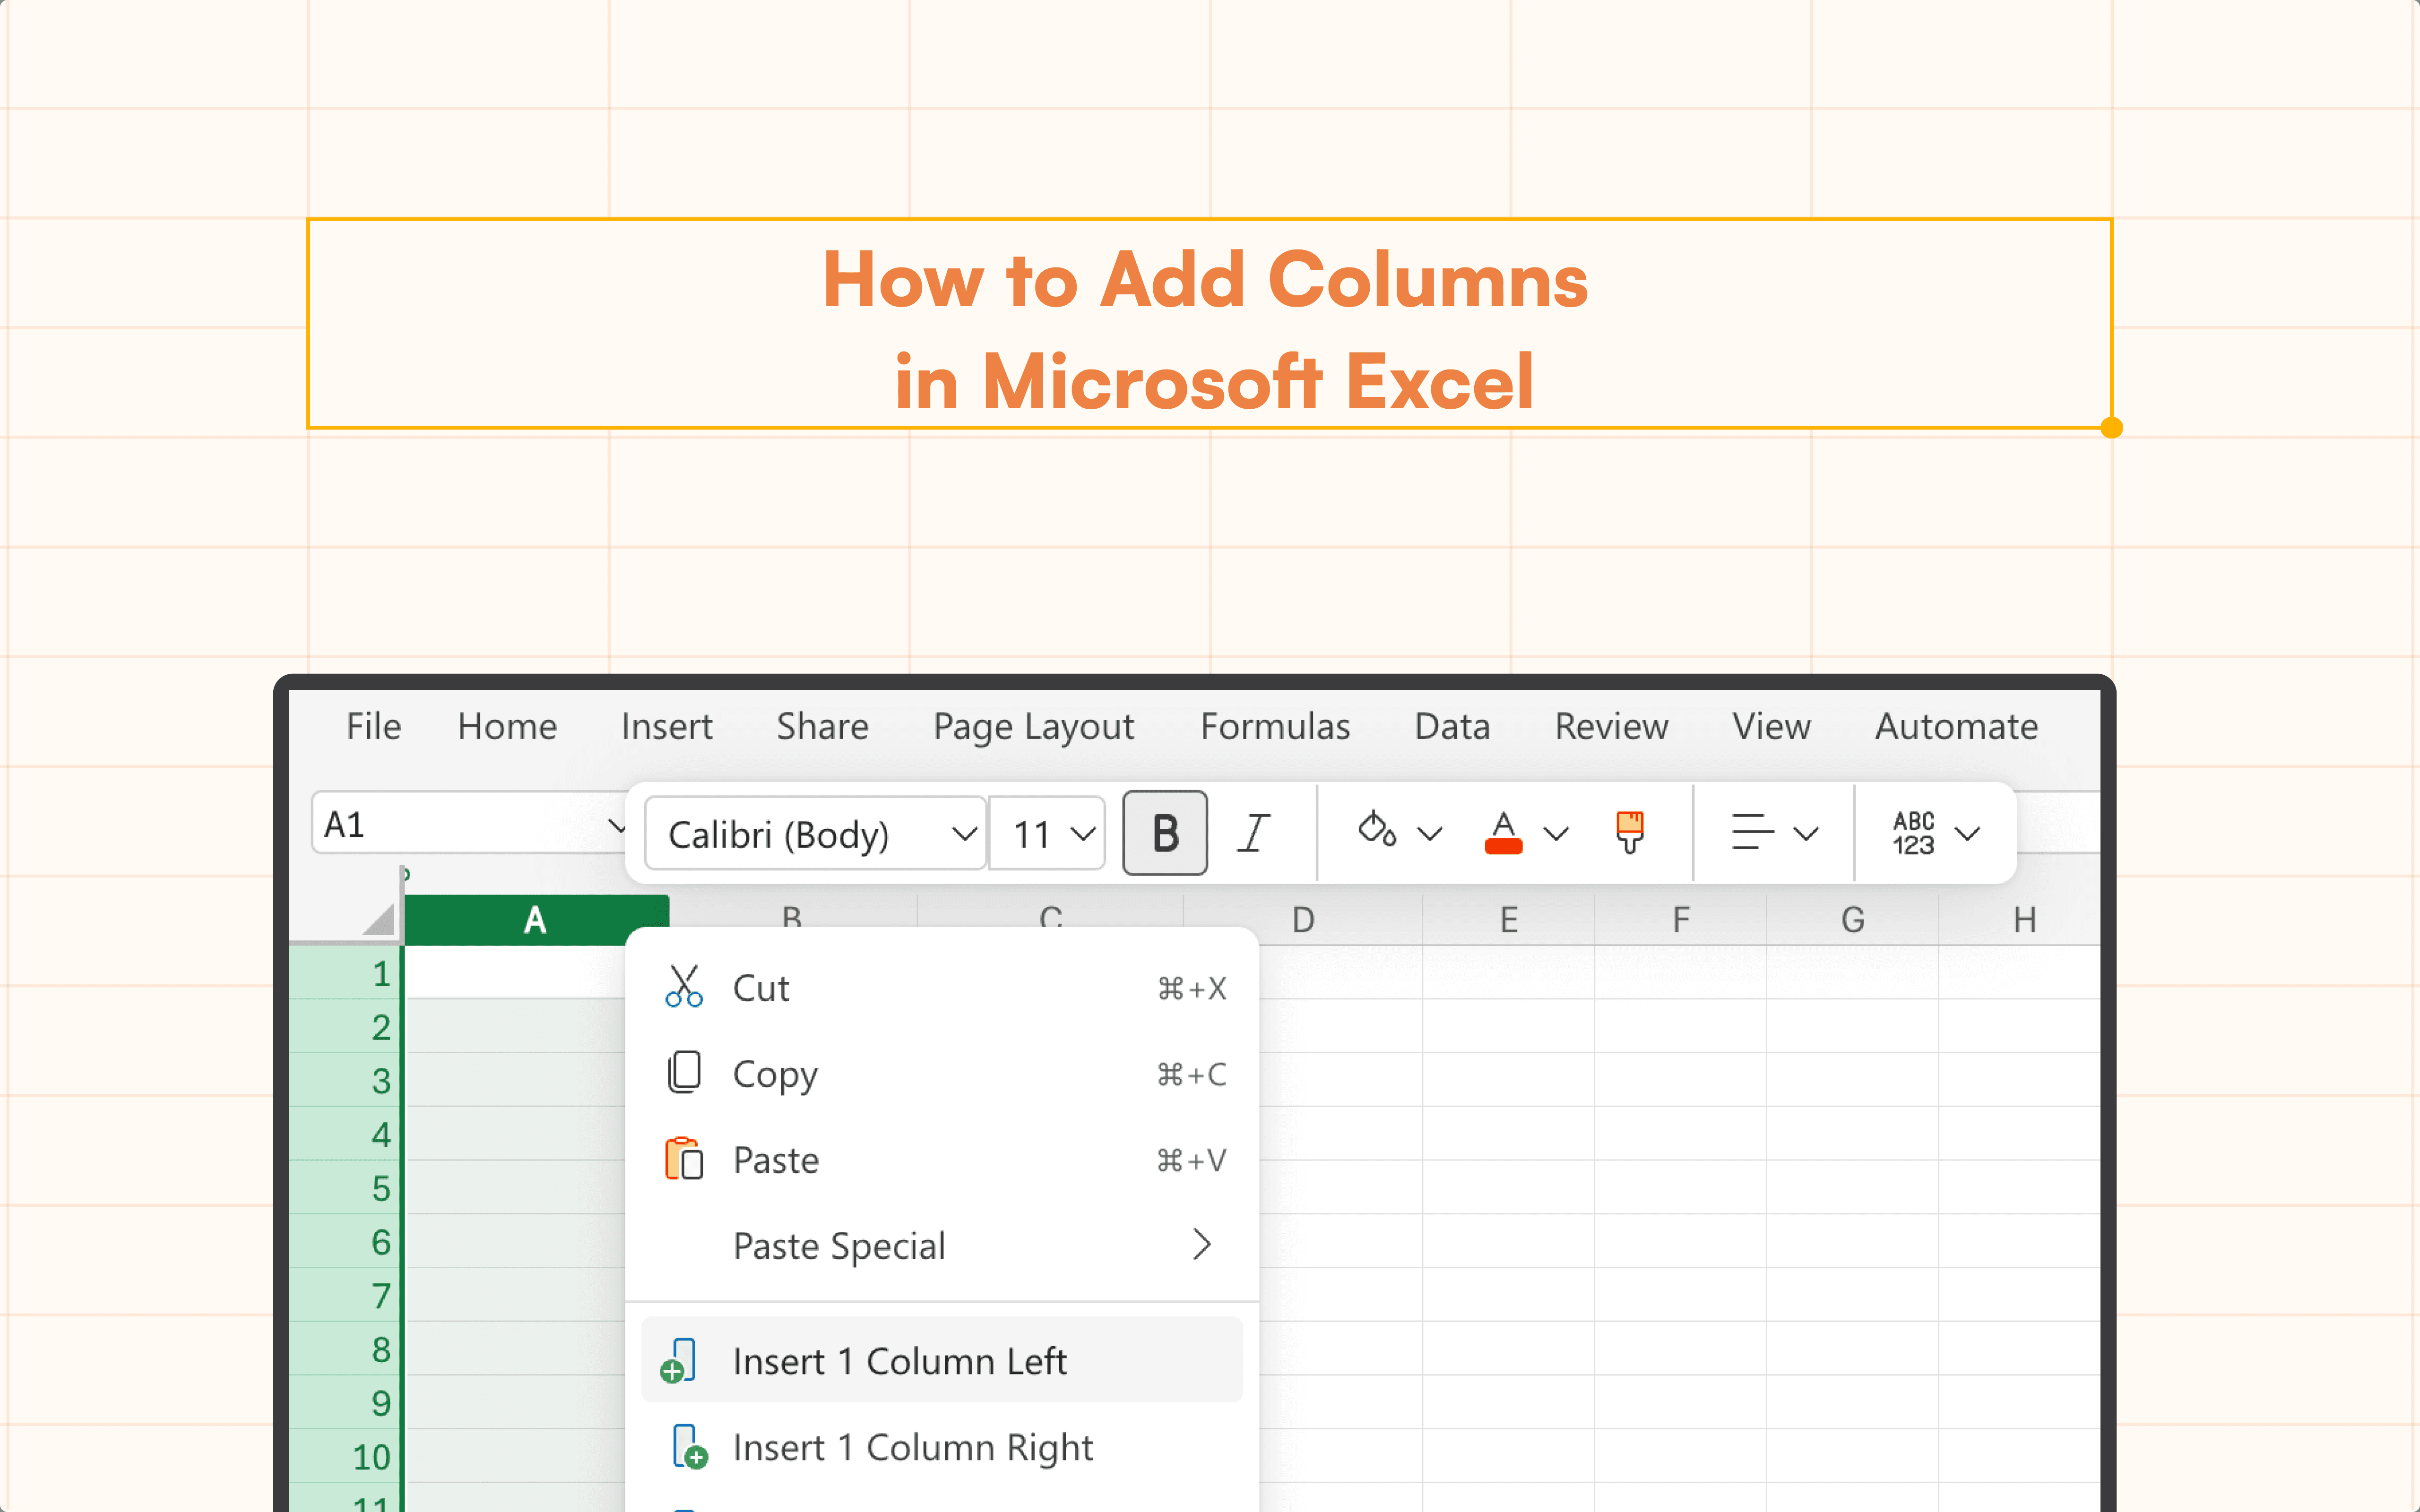The width and height of the screenshot is (2420, 1512).
Task: Open the Share tab
Action: pos(822,726)
